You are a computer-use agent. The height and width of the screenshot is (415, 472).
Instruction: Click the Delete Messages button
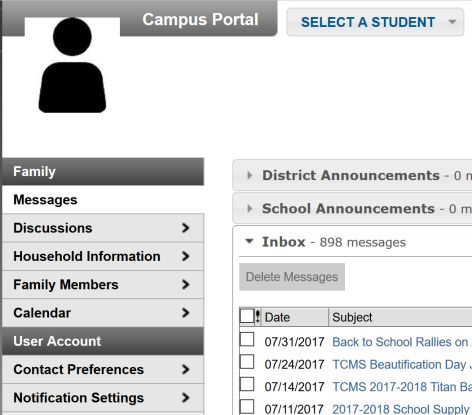point(292,277)
